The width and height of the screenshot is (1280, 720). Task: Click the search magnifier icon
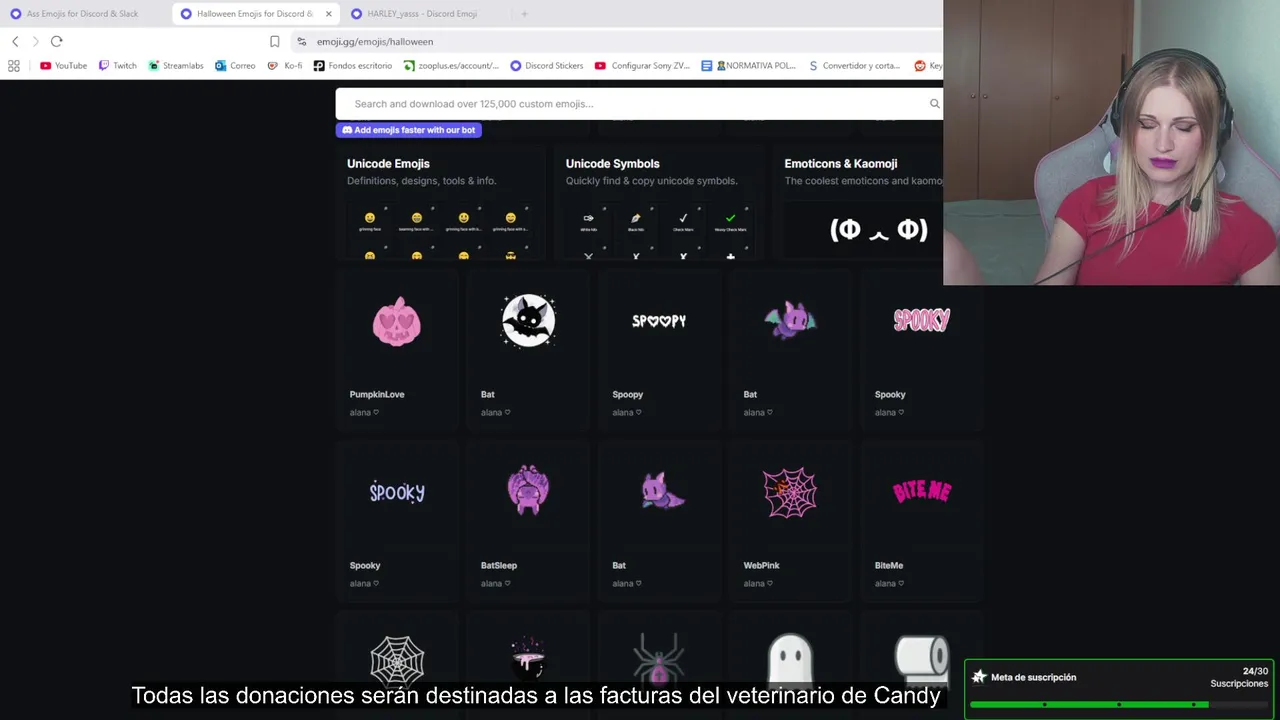[935, 104]
